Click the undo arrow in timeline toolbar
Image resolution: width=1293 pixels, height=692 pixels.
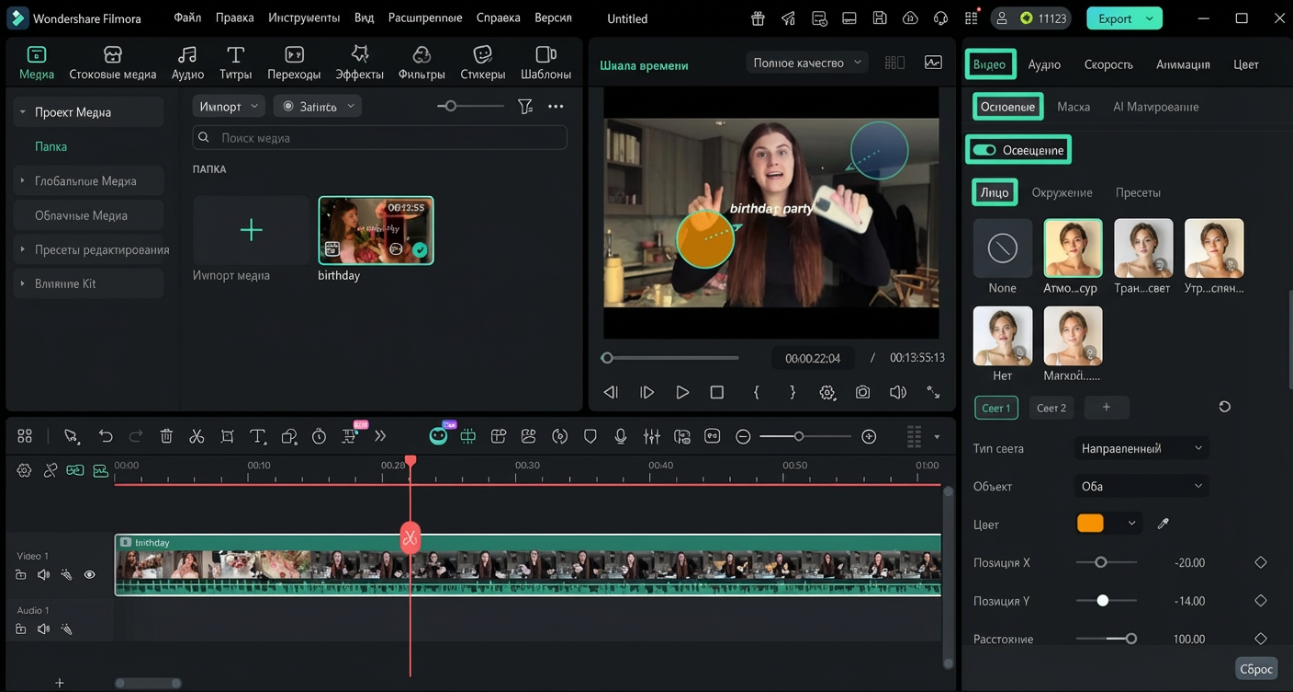(105, 437)
